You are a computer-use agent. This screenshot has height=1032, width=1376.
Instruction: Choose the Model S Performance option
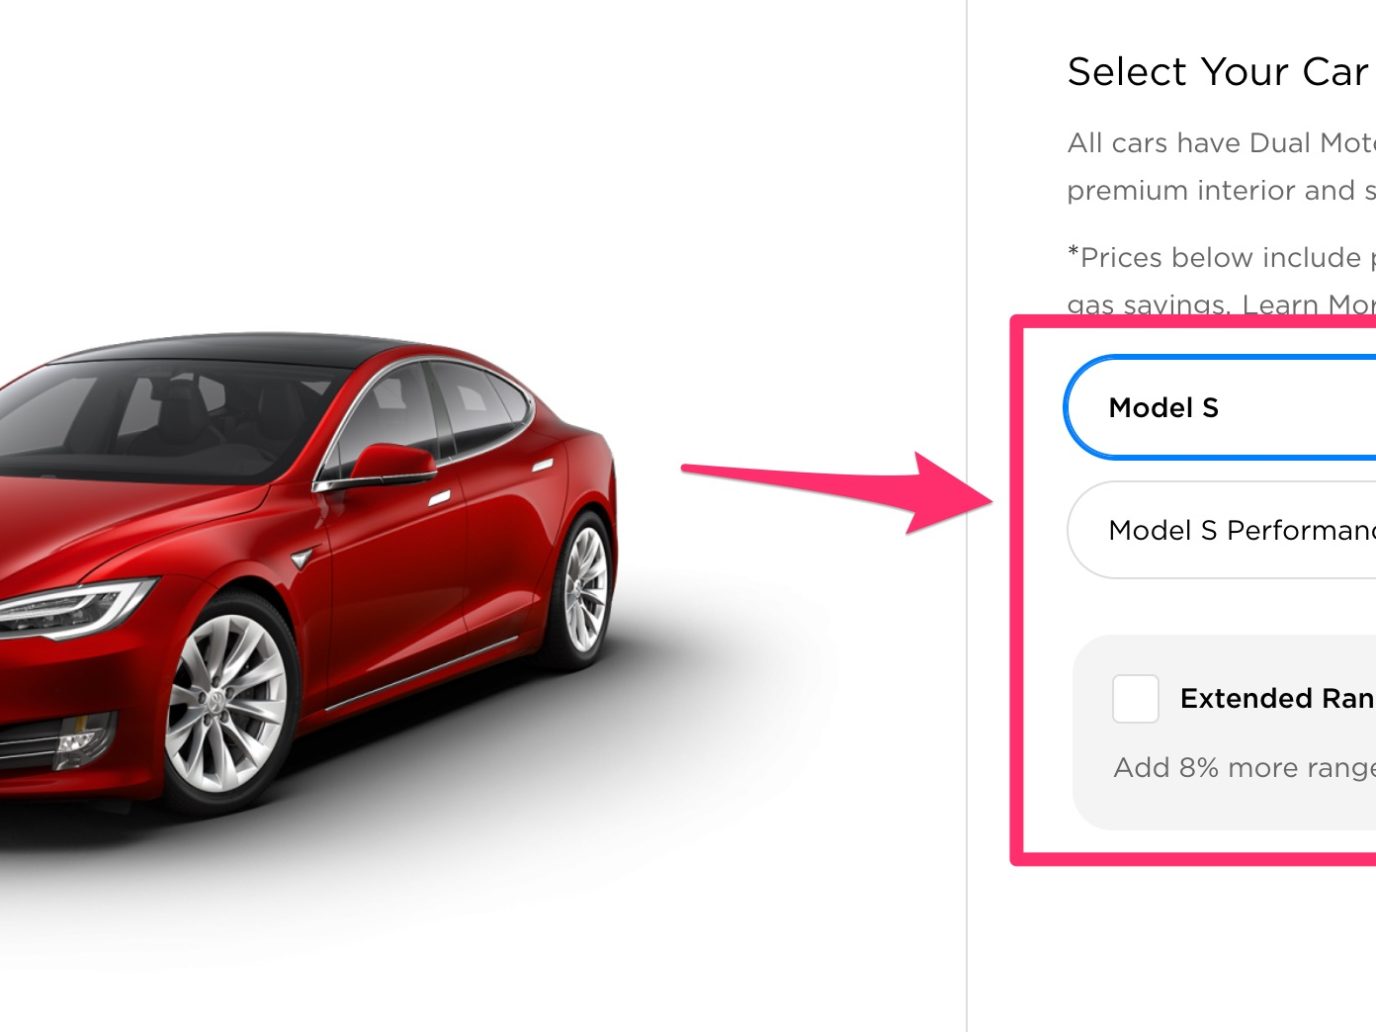click(x=1221, y=530)
